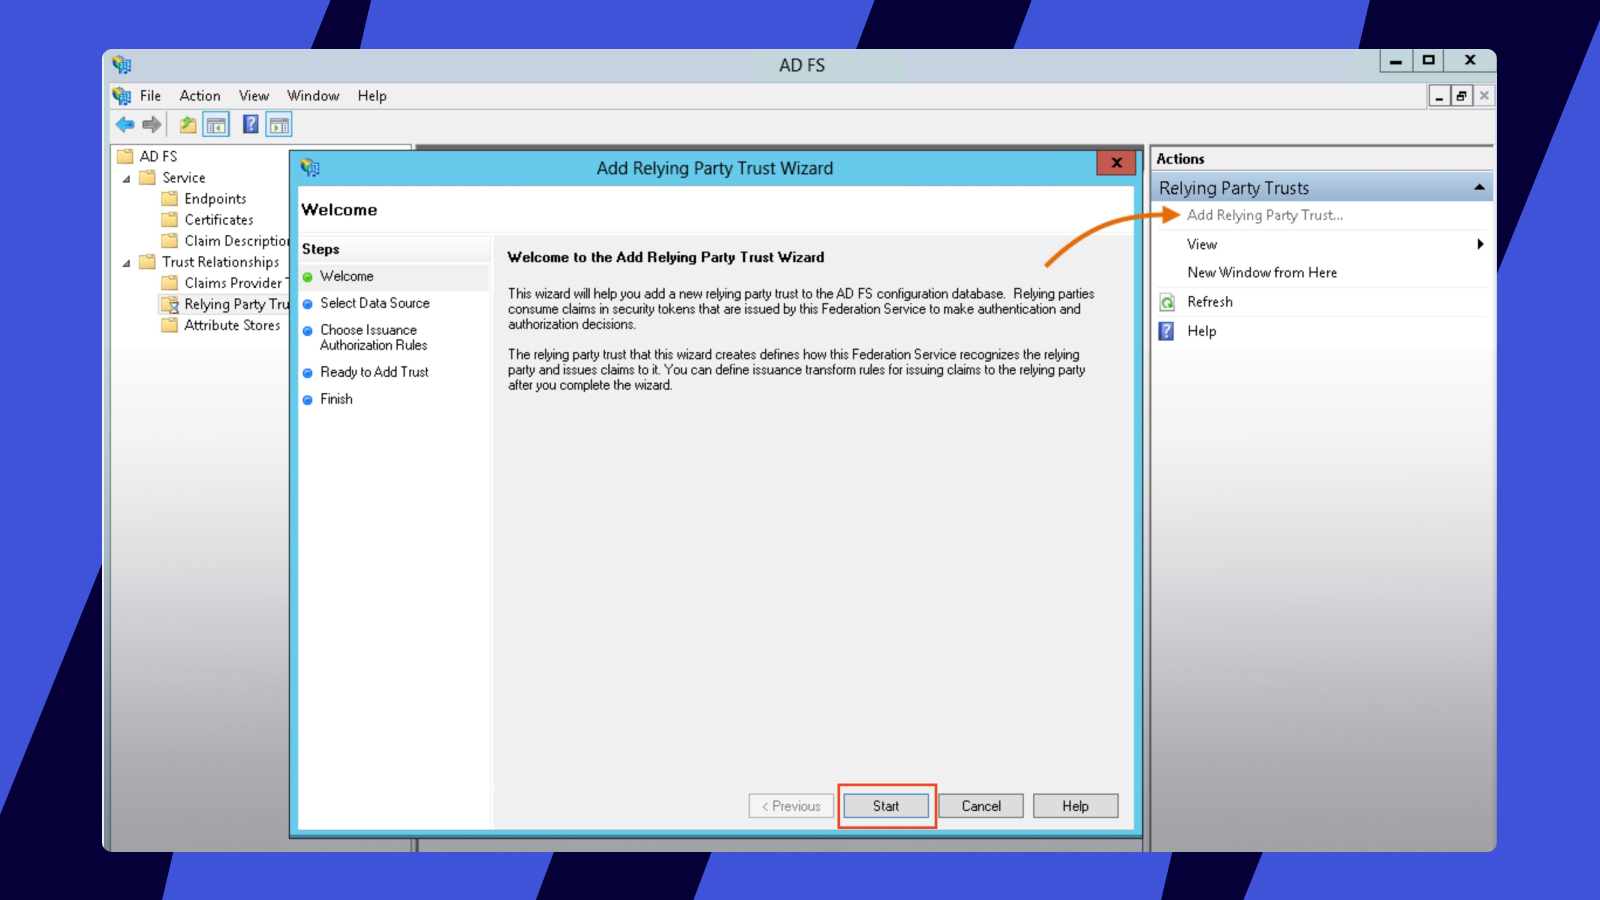Toggle the Show/Hide Action Pane toolbar icon
The height and width of the screenshot is (900, 1600).
279,125
